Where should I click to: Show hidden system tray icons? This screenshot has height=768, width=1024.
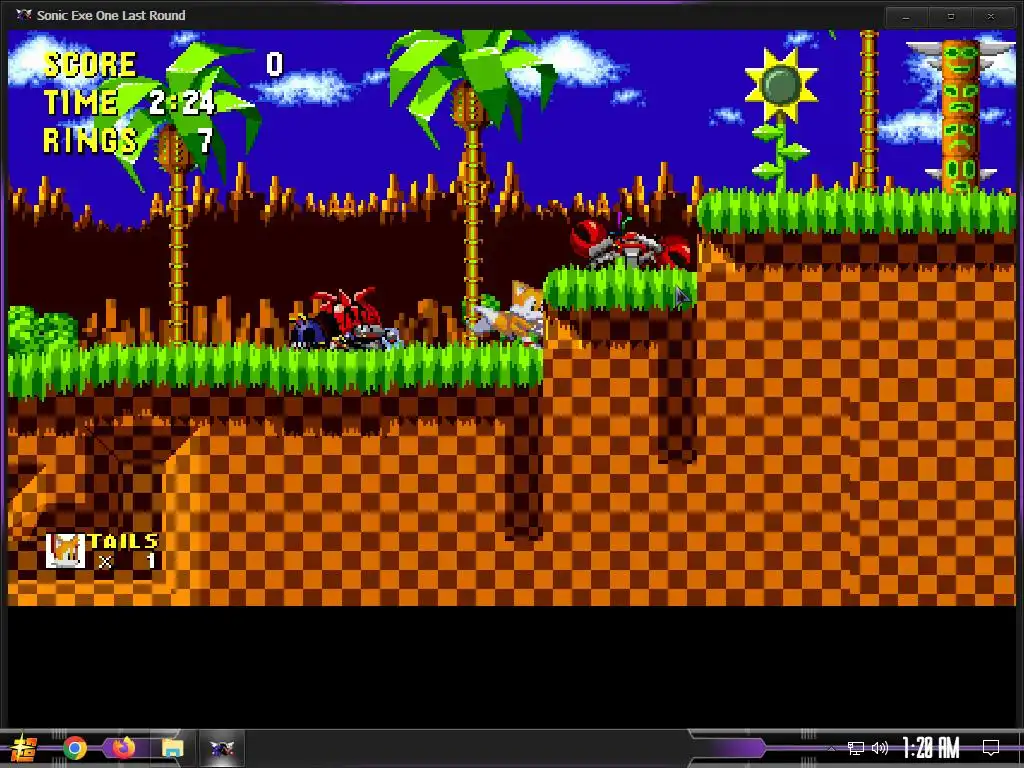click(x=831, y=748)
